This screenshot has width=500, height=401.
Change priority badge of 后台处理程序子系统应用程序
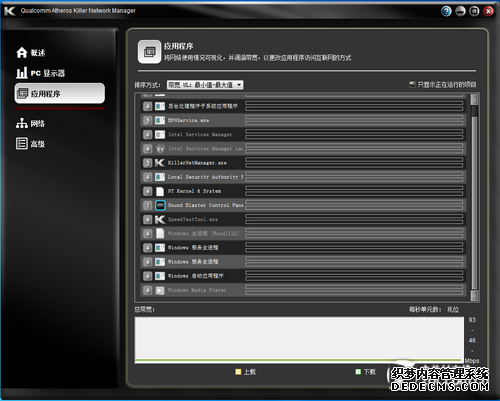click(147, 106)
